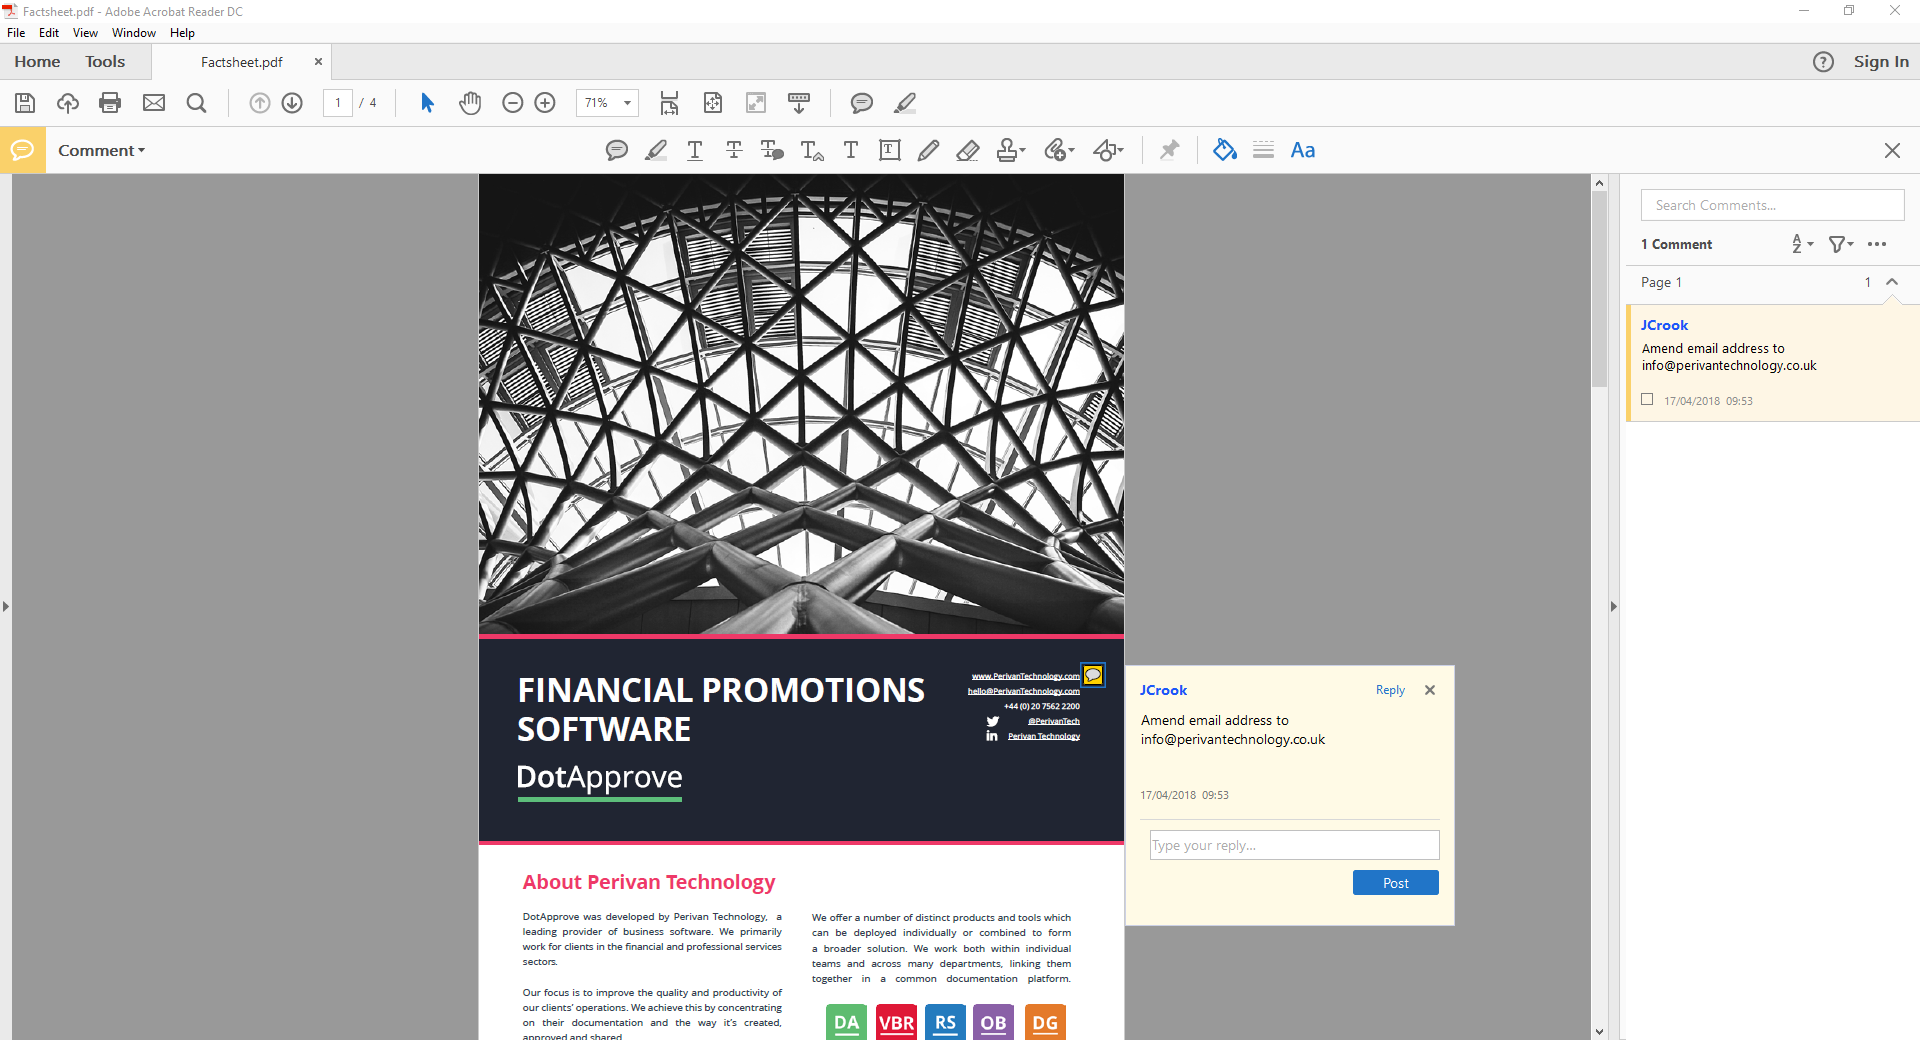Image resolution: width=1920 pixels, height=1040 pixels.
Task: Click Reply in the comment popup
Action: pos(1390,690)
